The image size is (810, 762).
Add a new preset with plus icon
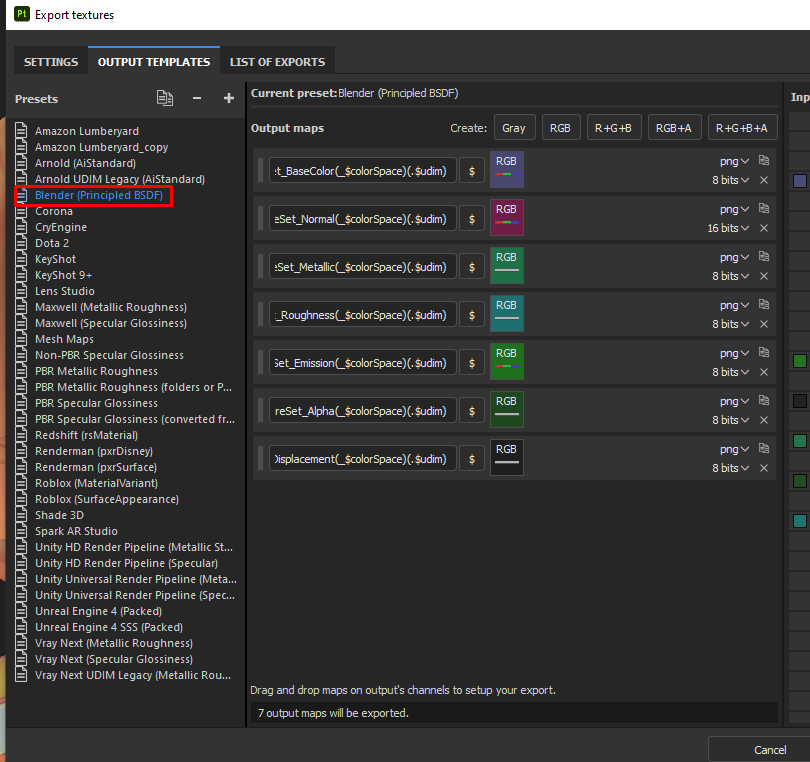(229, 98)
